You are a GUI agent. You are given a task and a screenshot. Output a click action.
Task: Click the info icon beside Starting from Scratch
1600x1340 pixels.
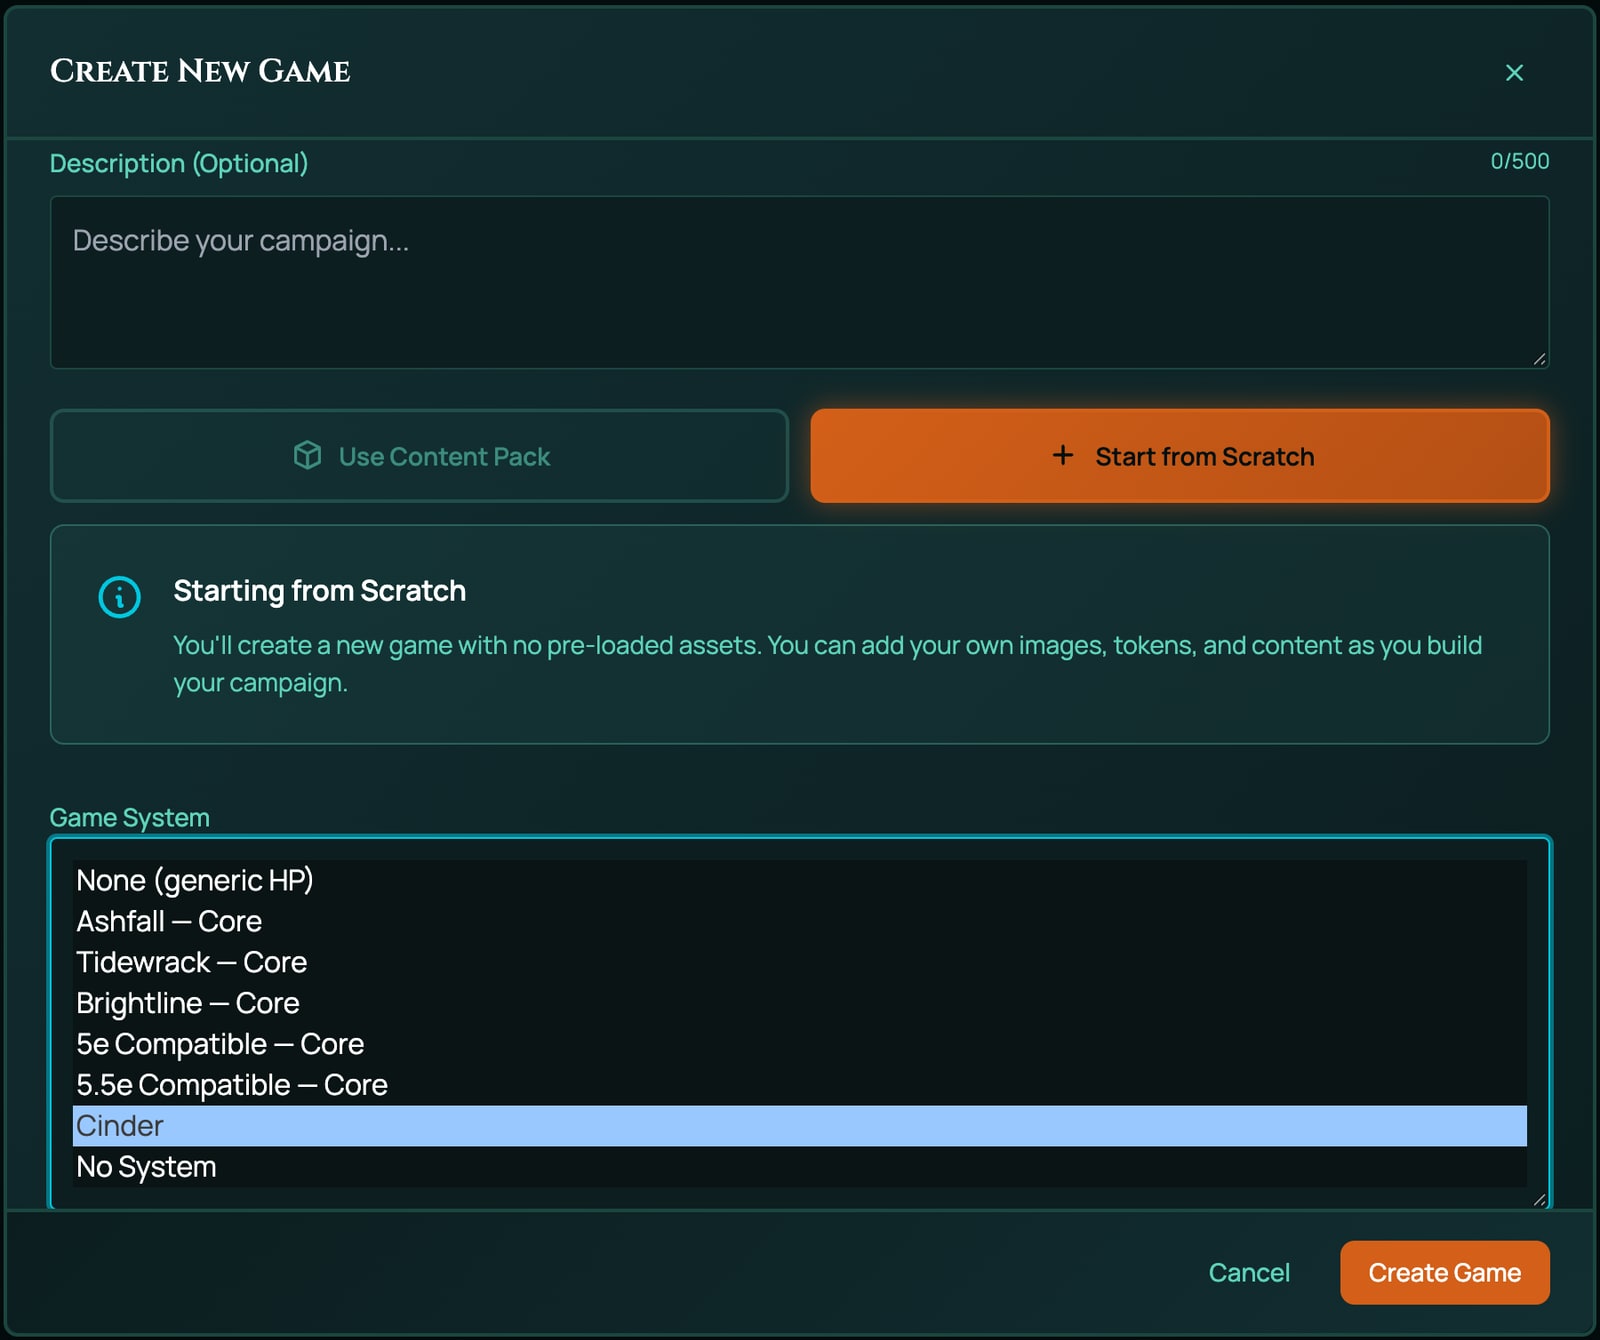[120, 597]
